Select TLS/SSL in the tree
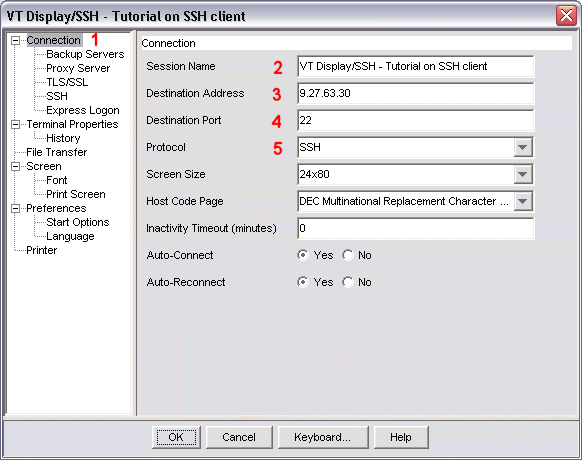The height and width of the screenshot is (460, 582). [67, 82]
